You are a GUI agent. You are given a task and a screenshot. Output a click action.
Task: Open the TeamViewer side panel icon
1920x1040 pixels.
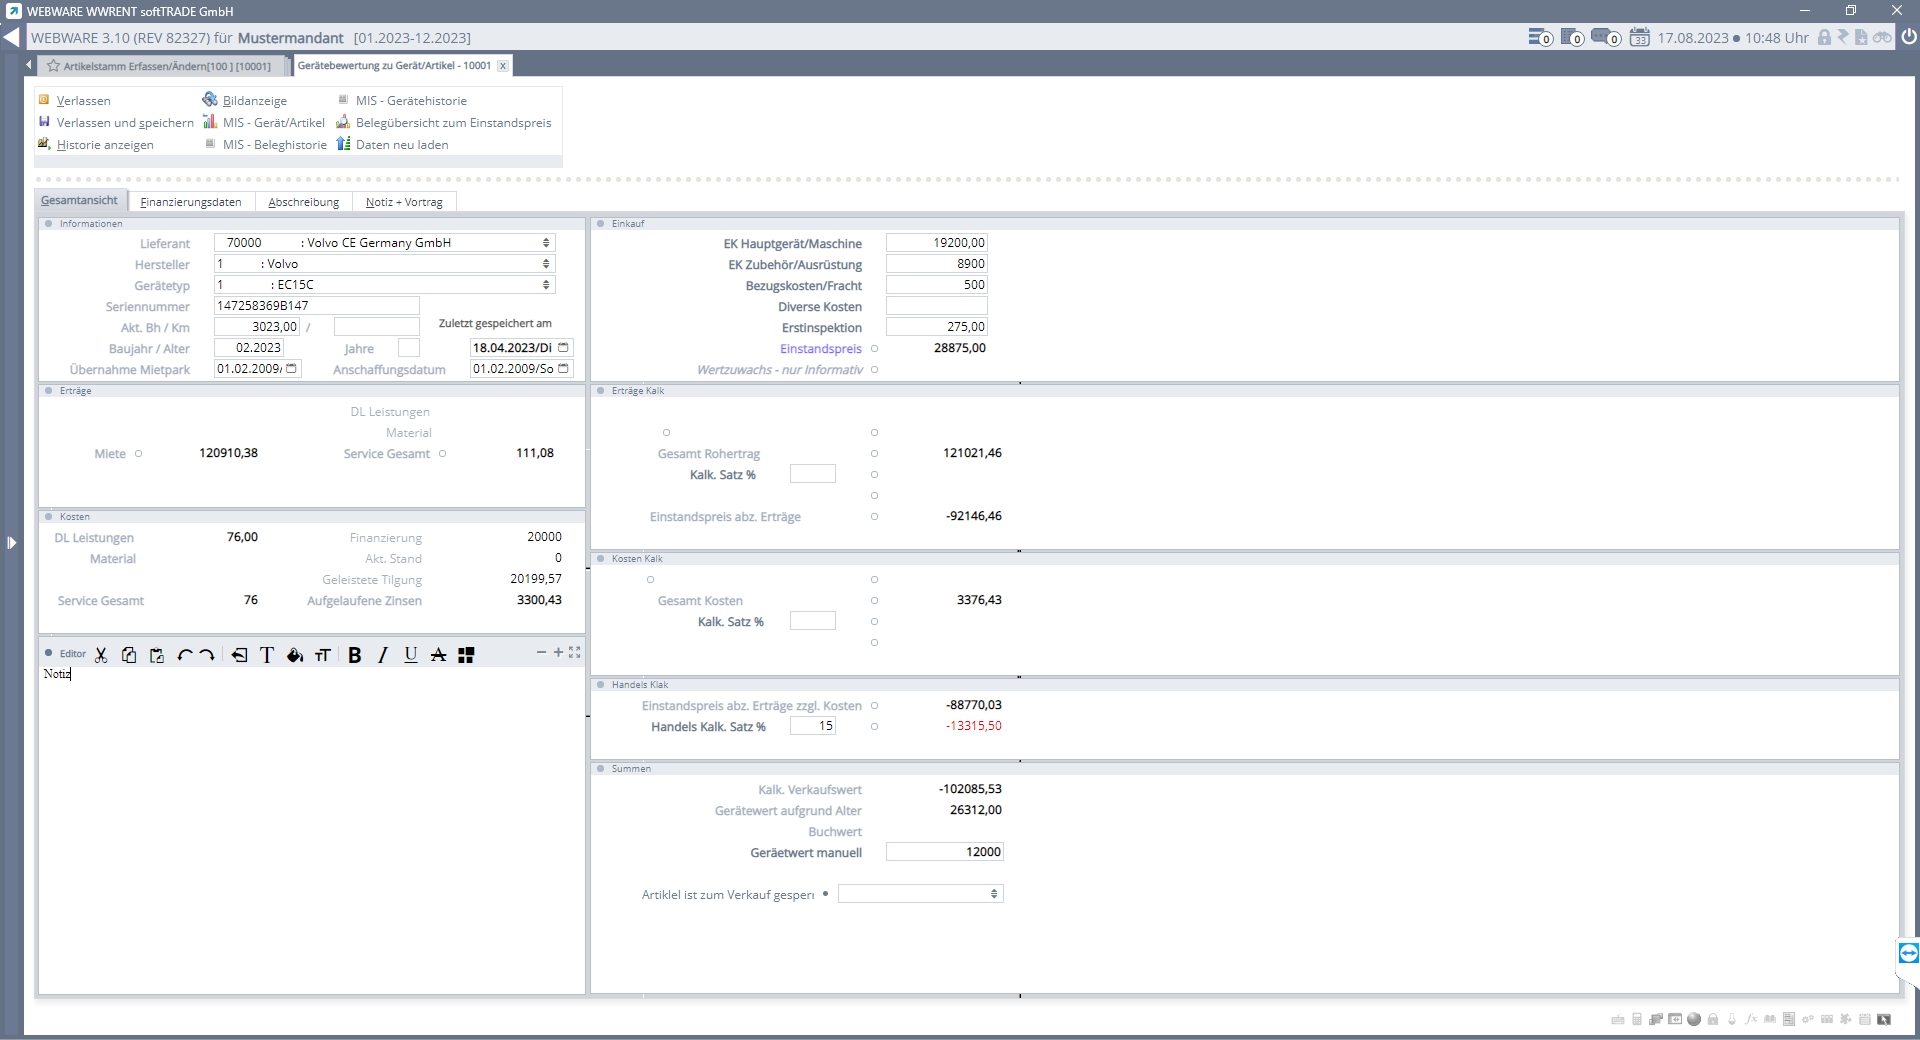(x=1908, y=953)
